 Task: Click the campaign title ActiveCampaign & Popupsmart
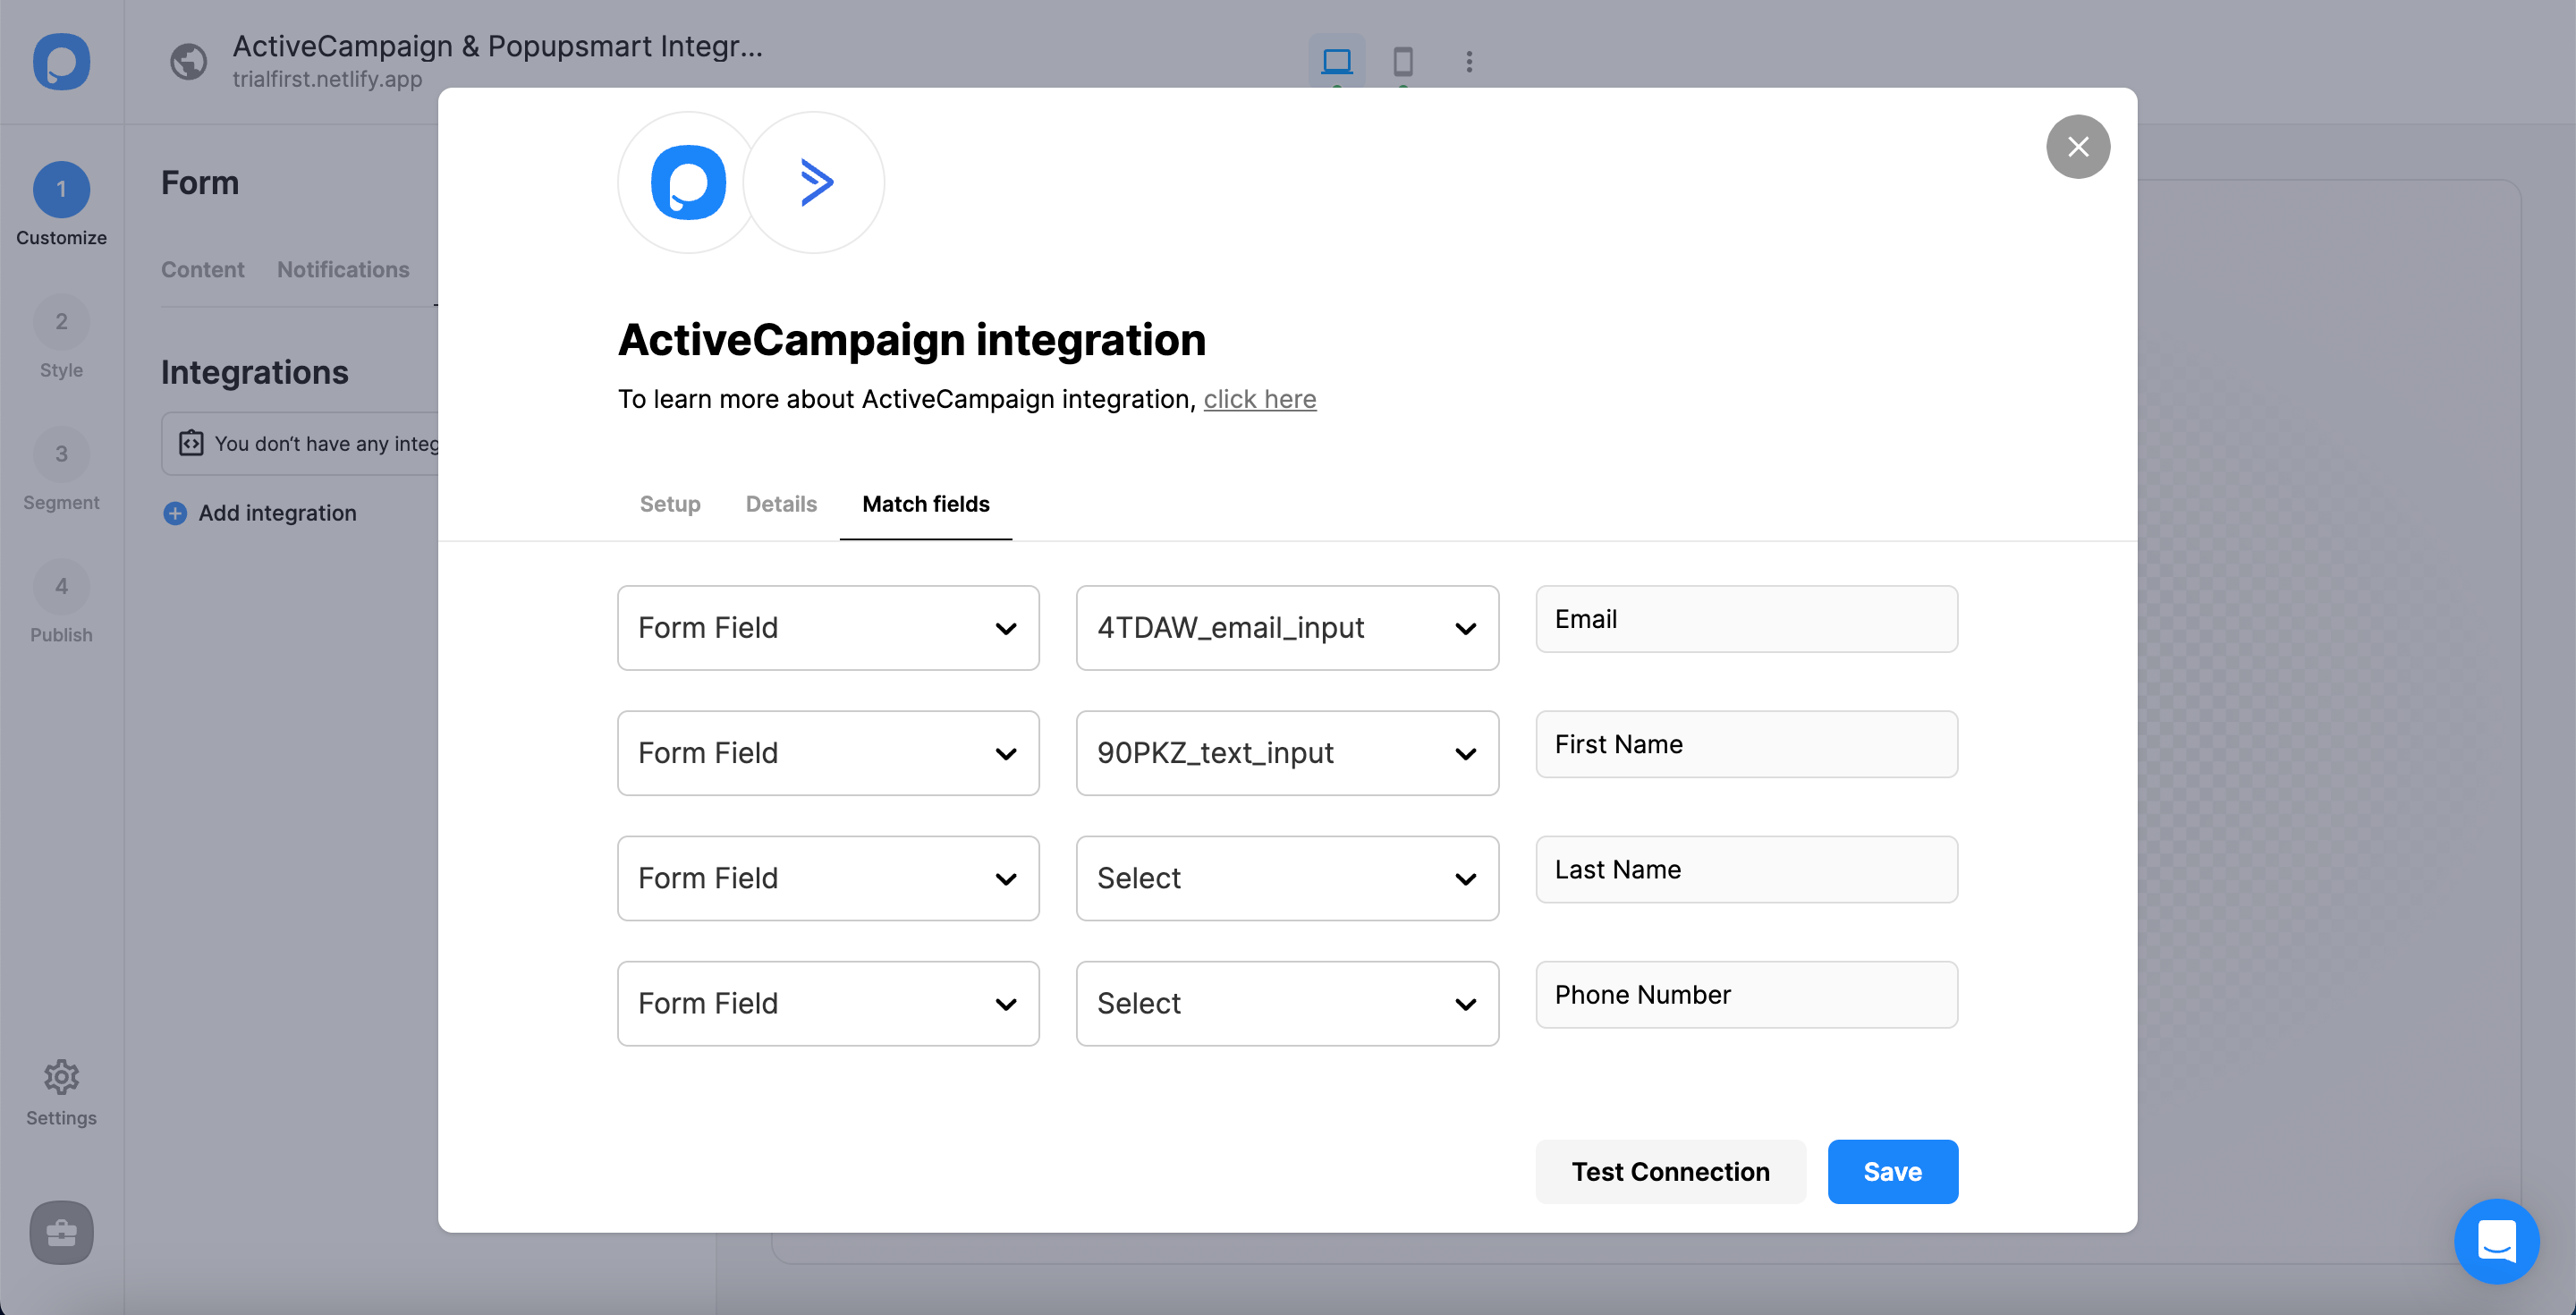pyautogui.click(x=497, y=46)
